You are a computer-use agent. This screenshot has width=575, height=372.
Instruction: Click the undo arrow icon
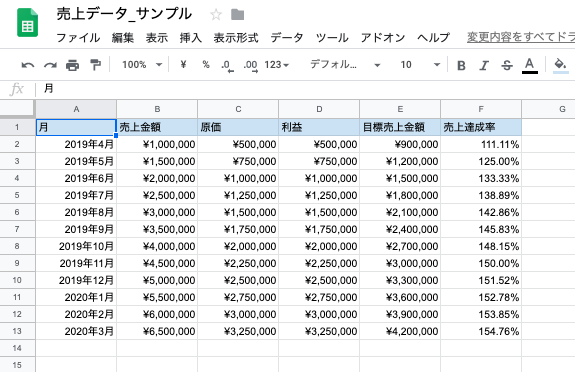tap(28, 65)
